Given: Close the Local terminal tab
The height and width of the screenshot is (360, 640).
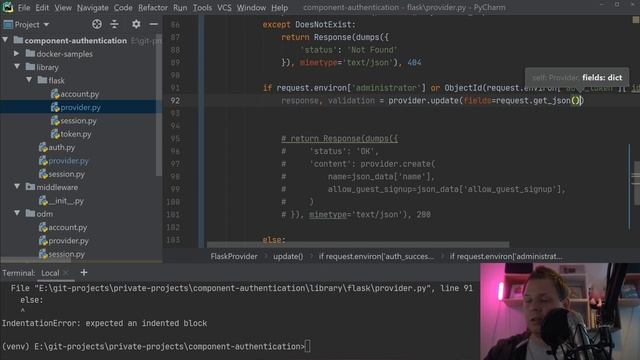Looking at the screenshot, I should click(x=66, y=273).
